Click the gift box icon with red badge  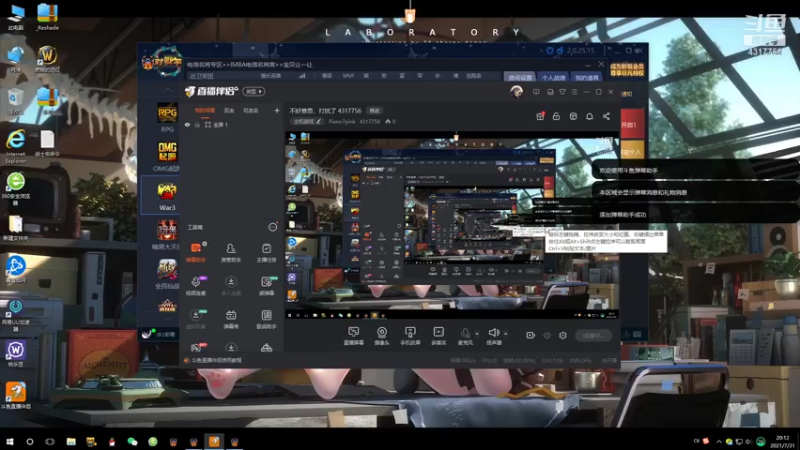pyautogui.click(x=540, y=116)
